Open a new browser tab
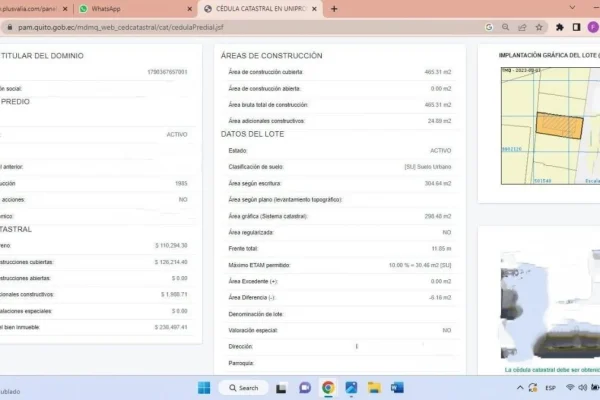 334,8
